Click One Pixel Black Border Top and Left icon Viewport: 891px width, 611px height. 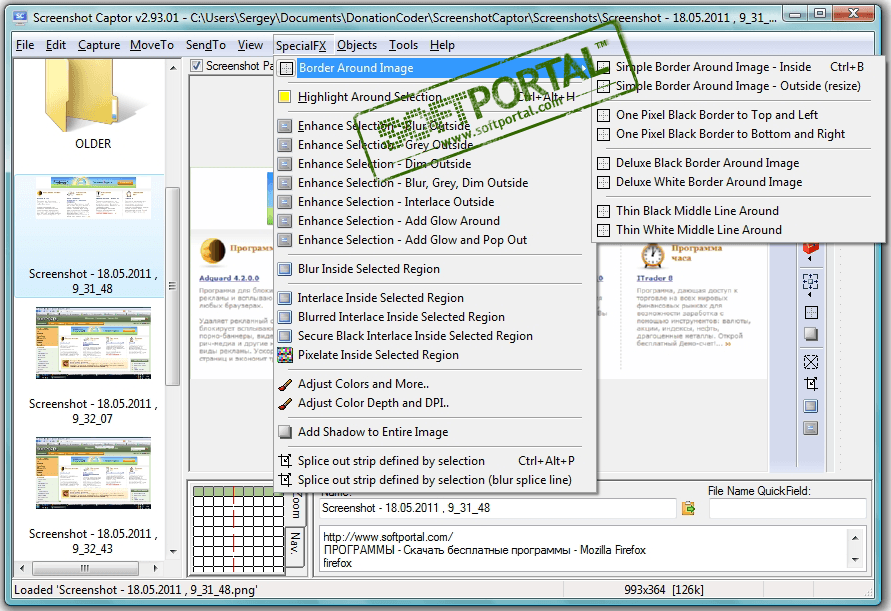point(603,115)
